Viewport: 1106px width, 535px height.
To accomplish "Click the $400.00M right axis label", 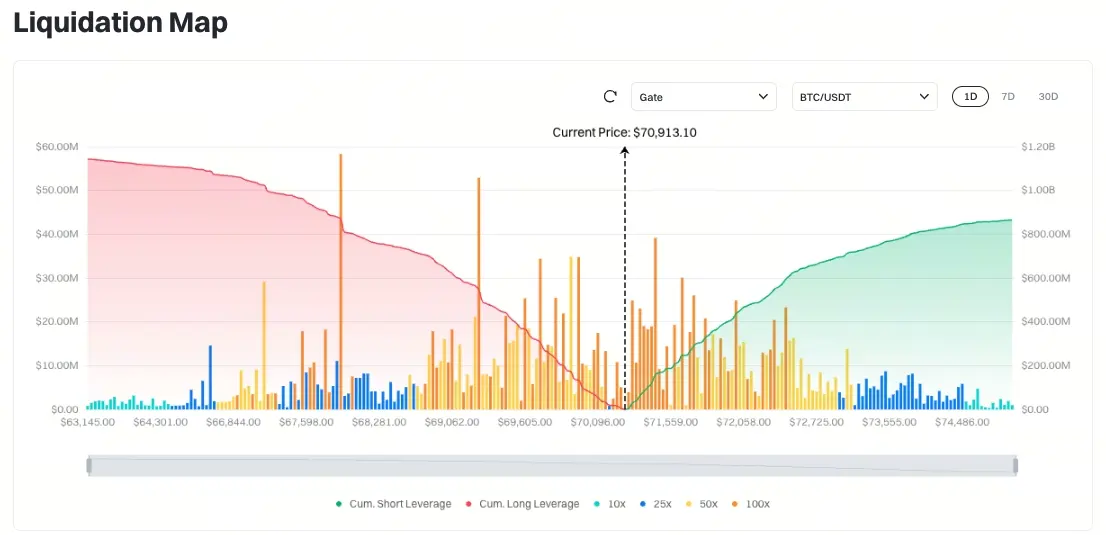I will click(x=1045, y=322).
